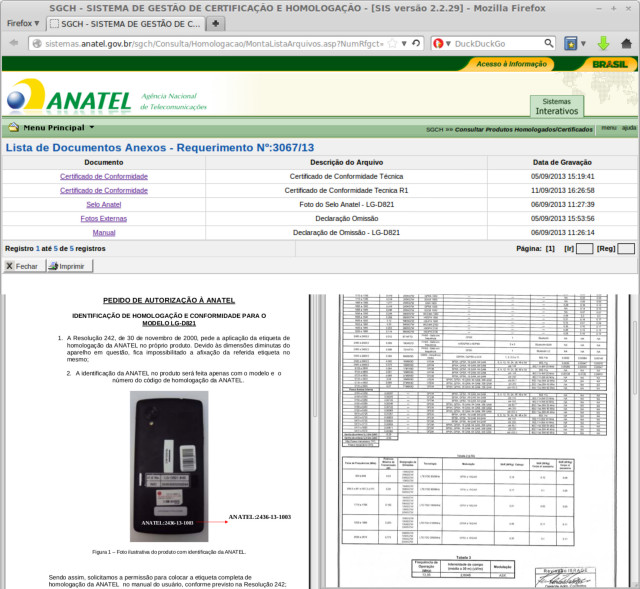Click the browser back arrow button
The width and height of the screenshot is (640, 589).
14,44
